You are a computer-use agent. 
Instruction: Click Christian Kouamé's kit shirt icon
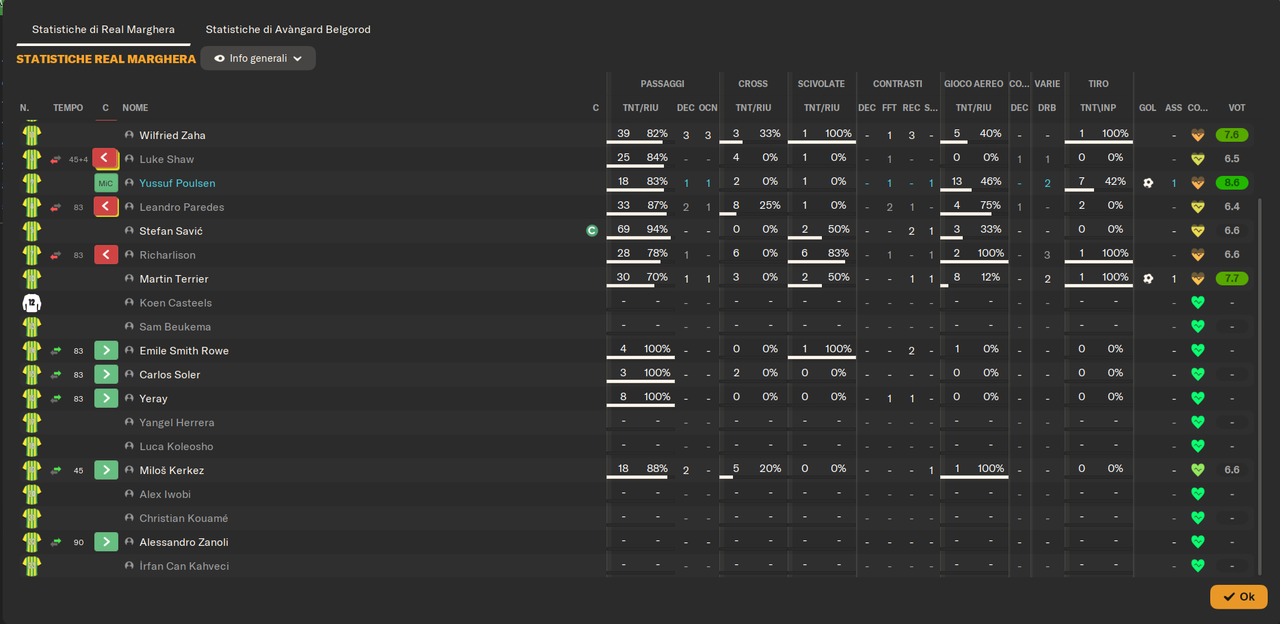coord(32,519)
